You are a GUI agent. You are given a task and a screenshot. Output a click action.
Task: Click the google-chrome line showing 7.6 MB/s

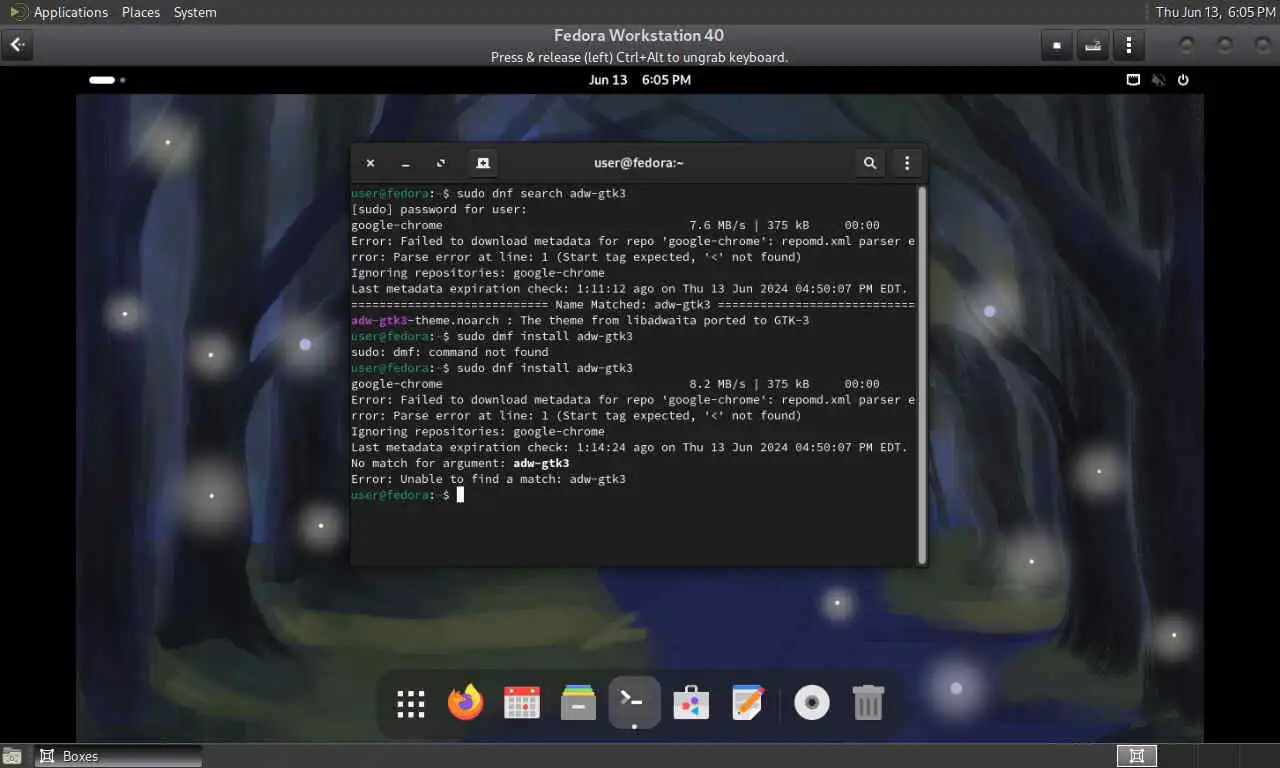click(x=615, y=225)
